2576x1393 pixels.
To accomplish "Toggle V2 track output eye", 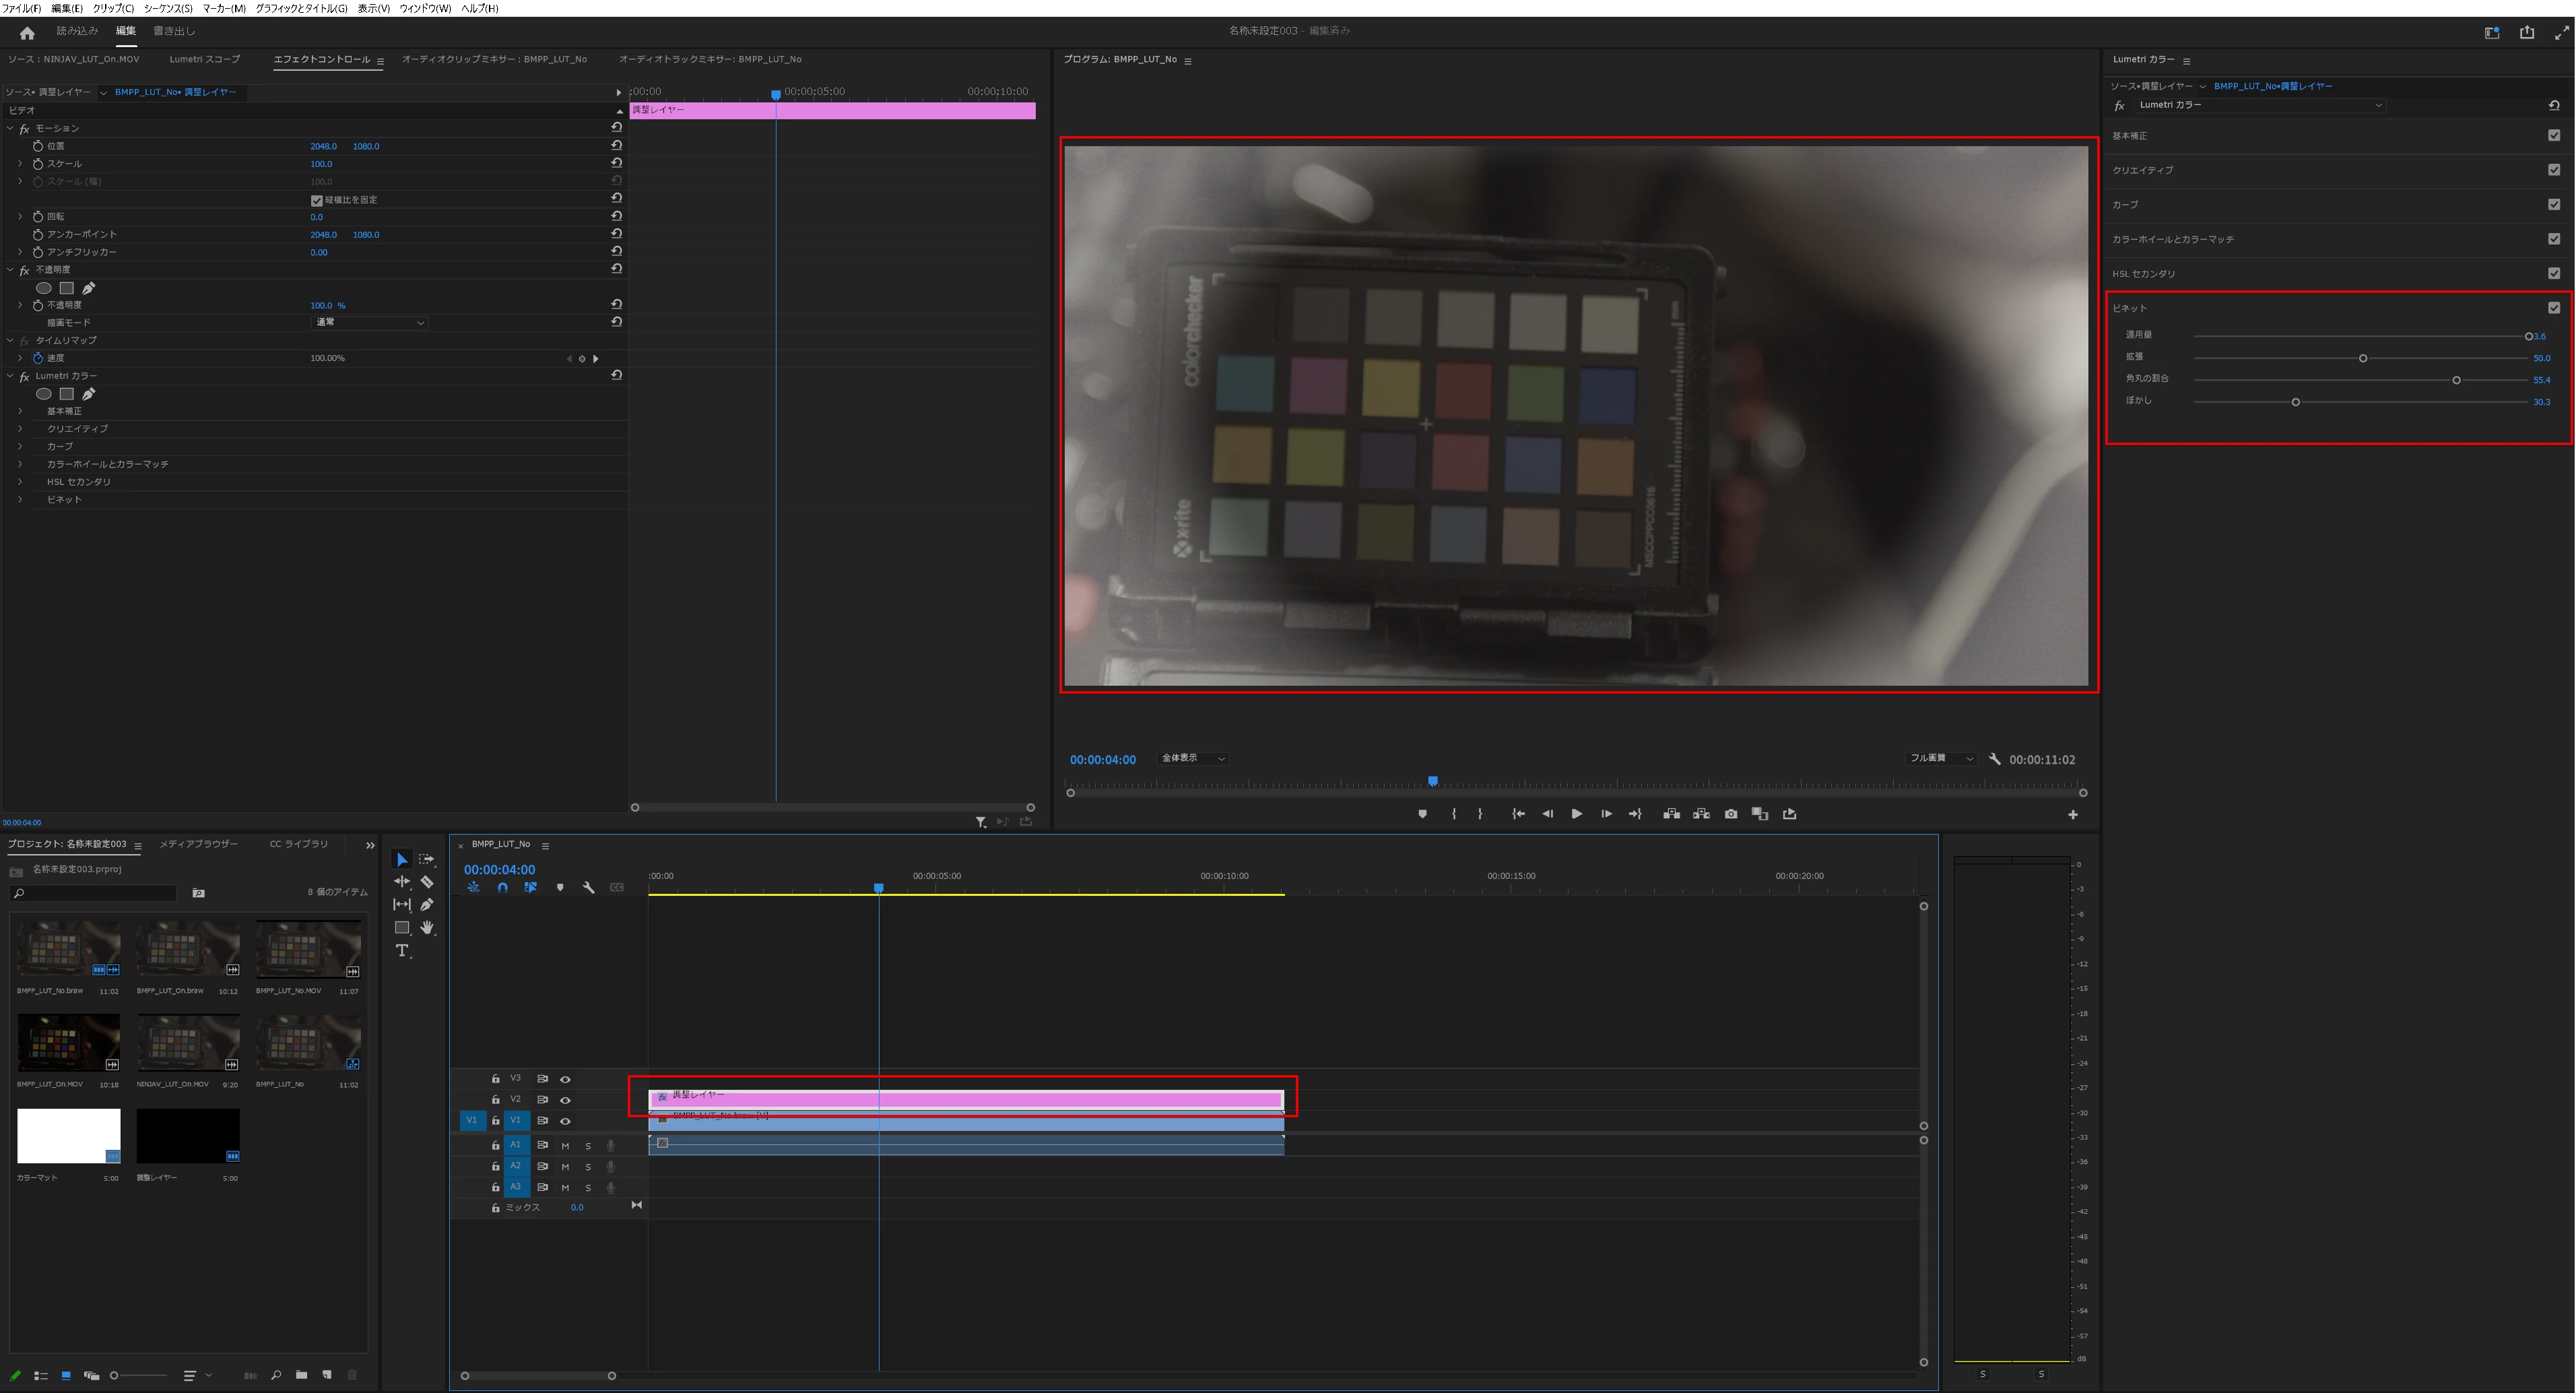I will (565, 1100).
